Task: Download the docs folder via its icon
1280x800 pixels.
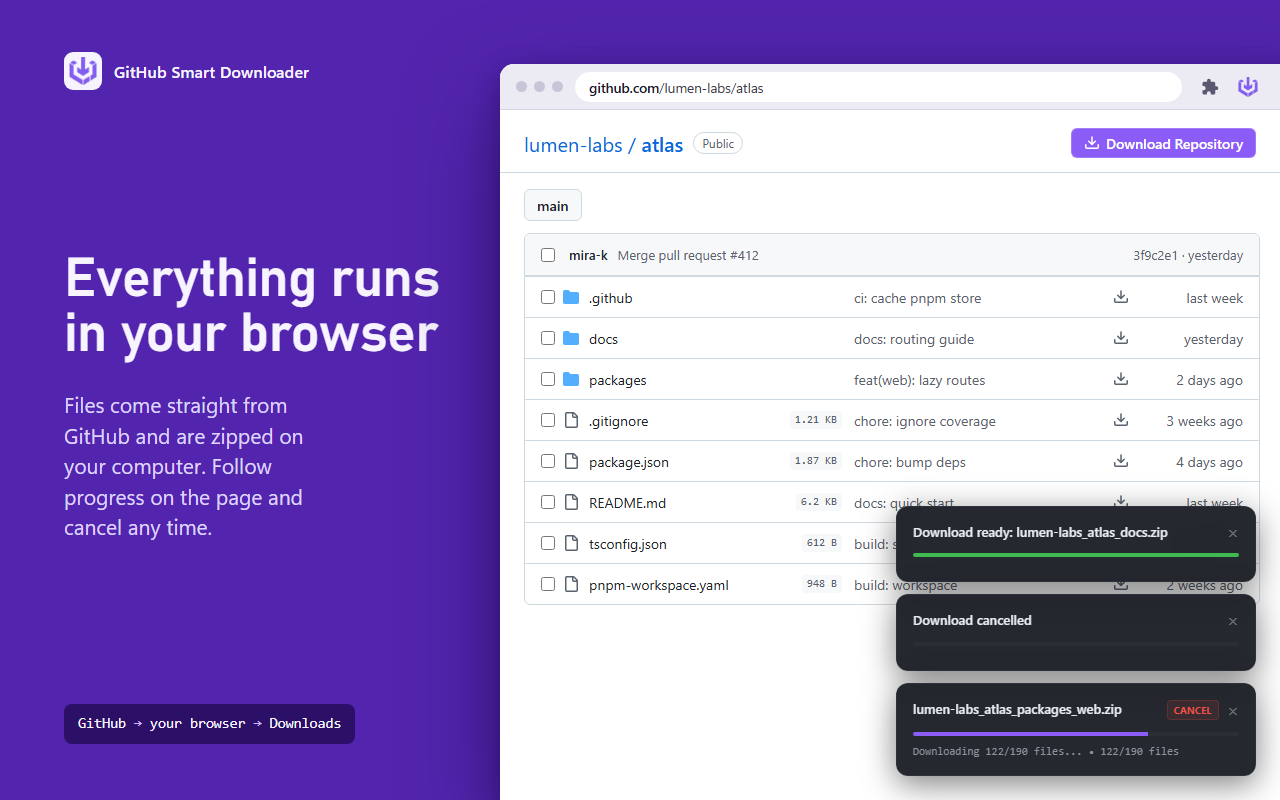Action: (1121, 338)
